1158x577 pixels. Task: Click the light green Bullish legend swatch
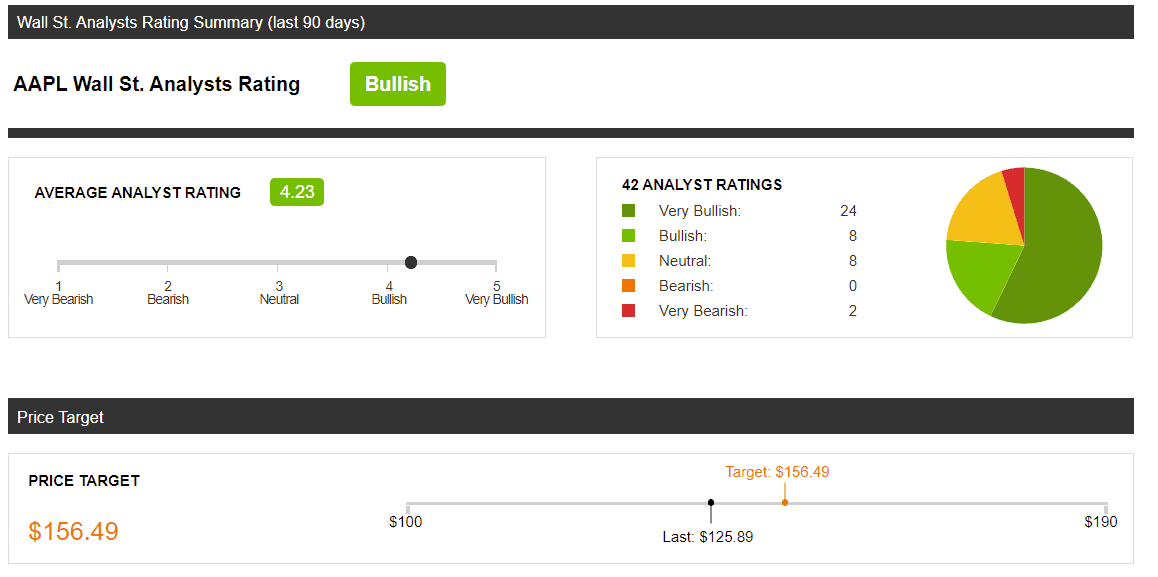tap(628, 236)
